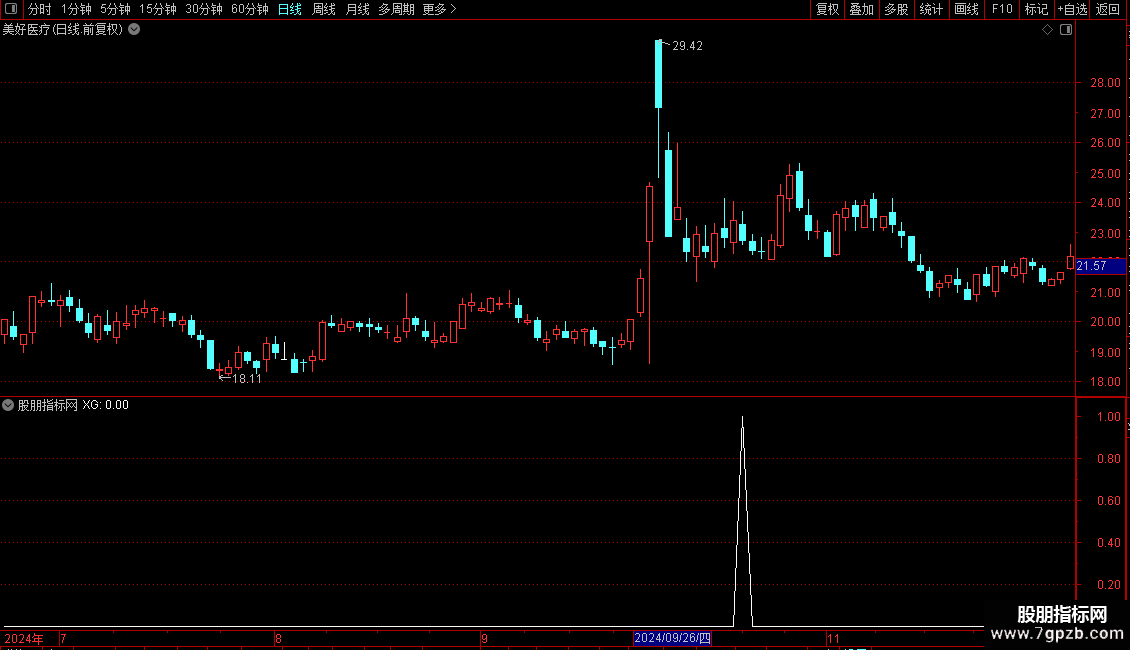Click the 2024年 label on time axis
This screenshot has height=650, width=1130.
(24, 639)
